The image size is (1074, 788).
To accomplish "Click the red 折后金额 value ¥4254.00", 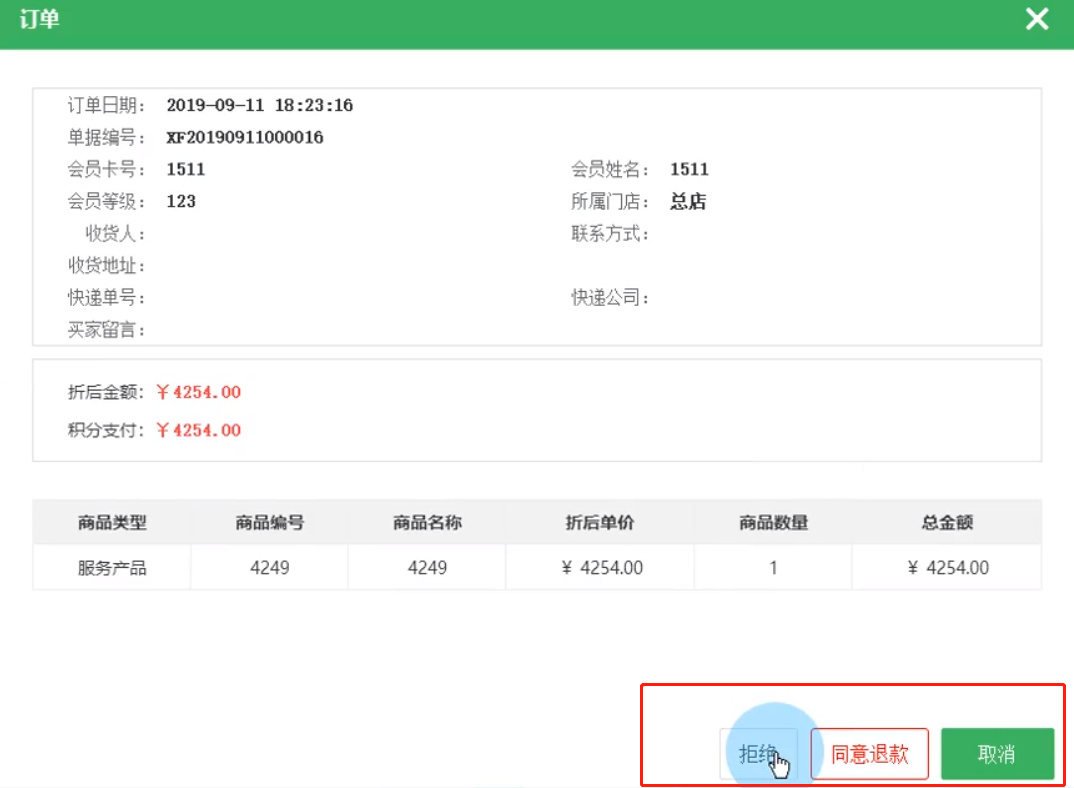I will tap(198, 392).
